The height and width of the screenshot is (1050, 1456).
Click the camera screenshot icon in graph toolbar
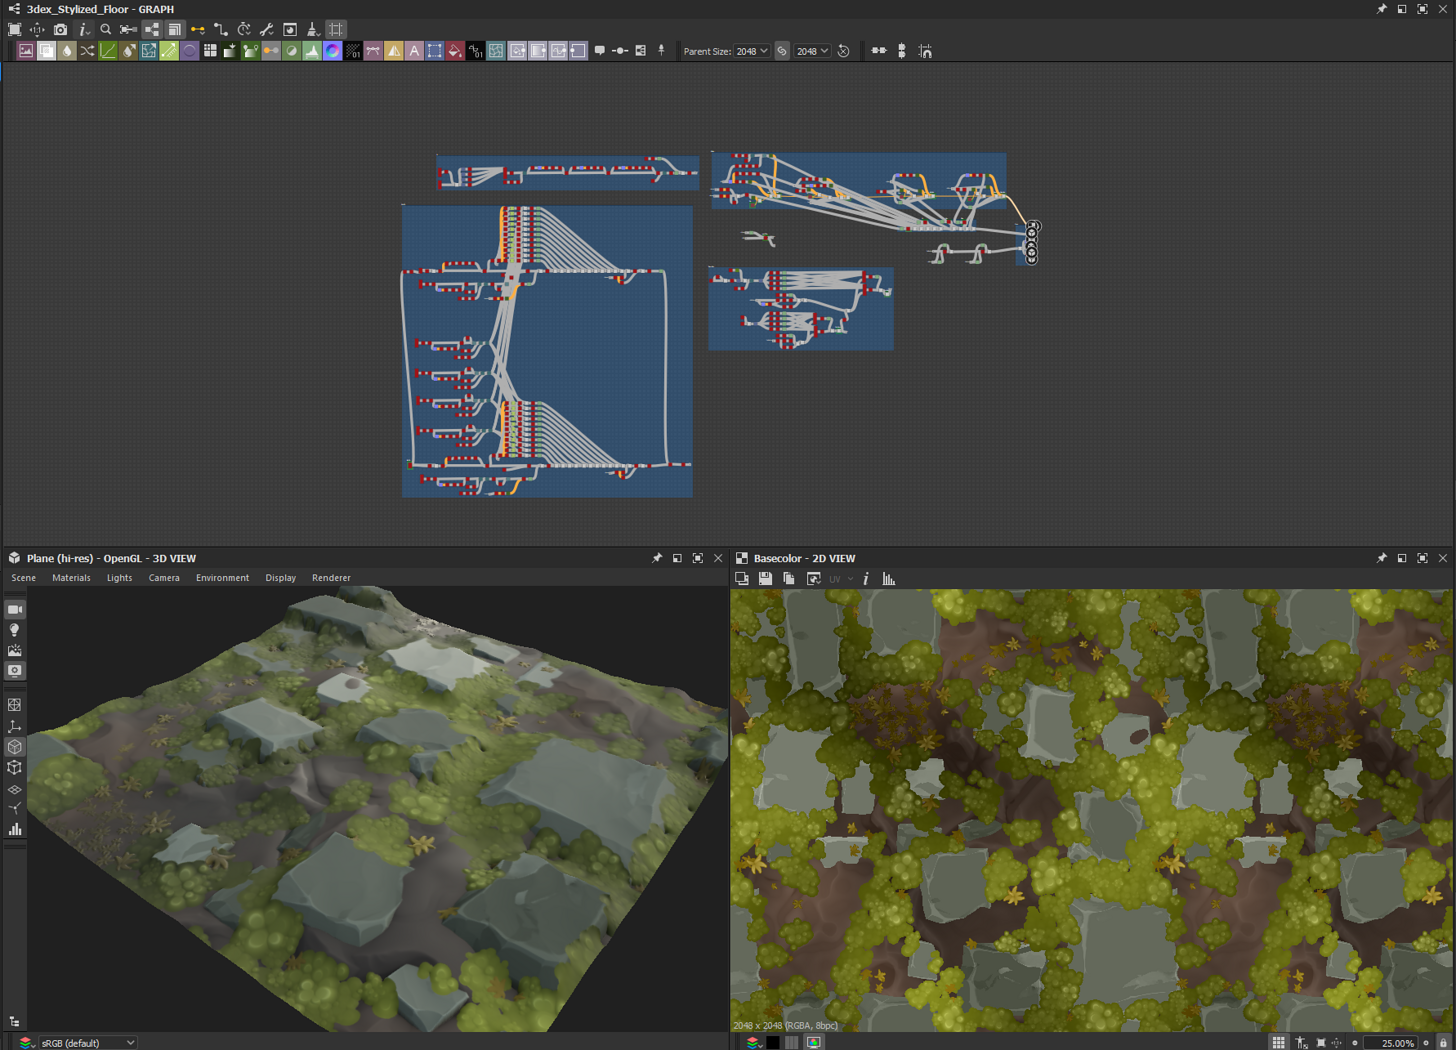pos(60,30)
